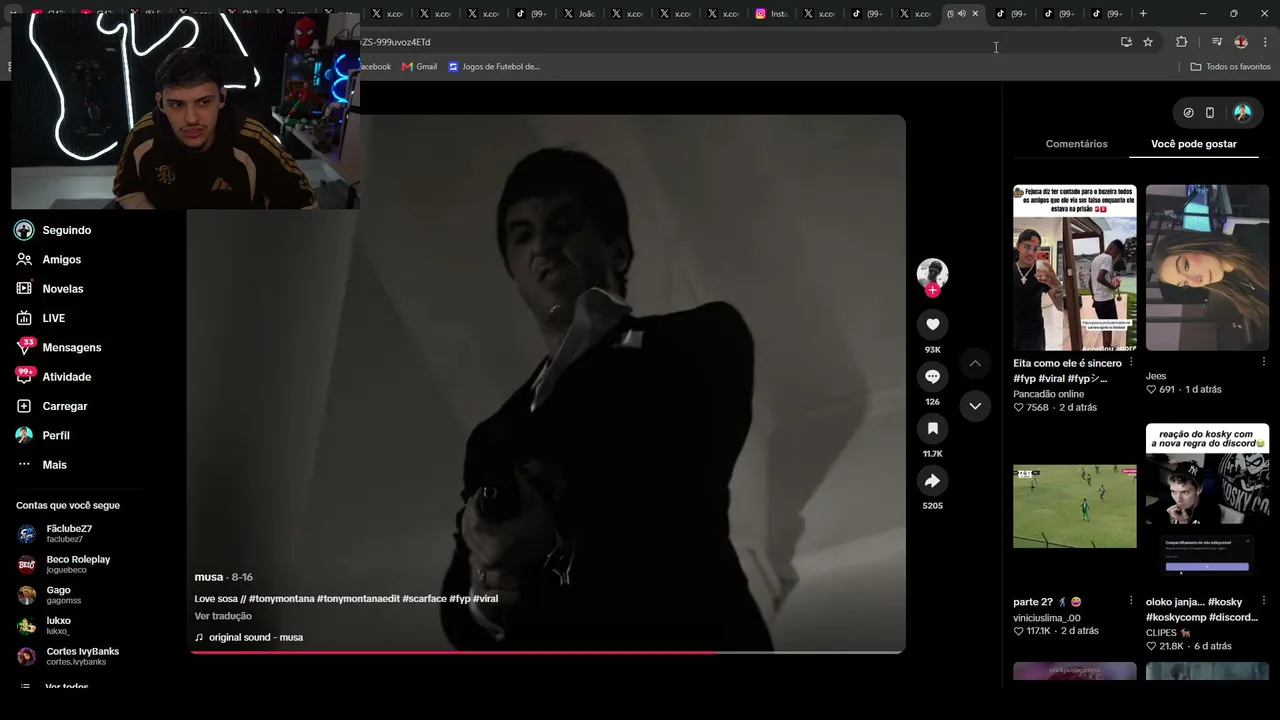Open Chrome extensions puzzle icon
This screenshot has height=720, width=1280.
coord(1181,42)
